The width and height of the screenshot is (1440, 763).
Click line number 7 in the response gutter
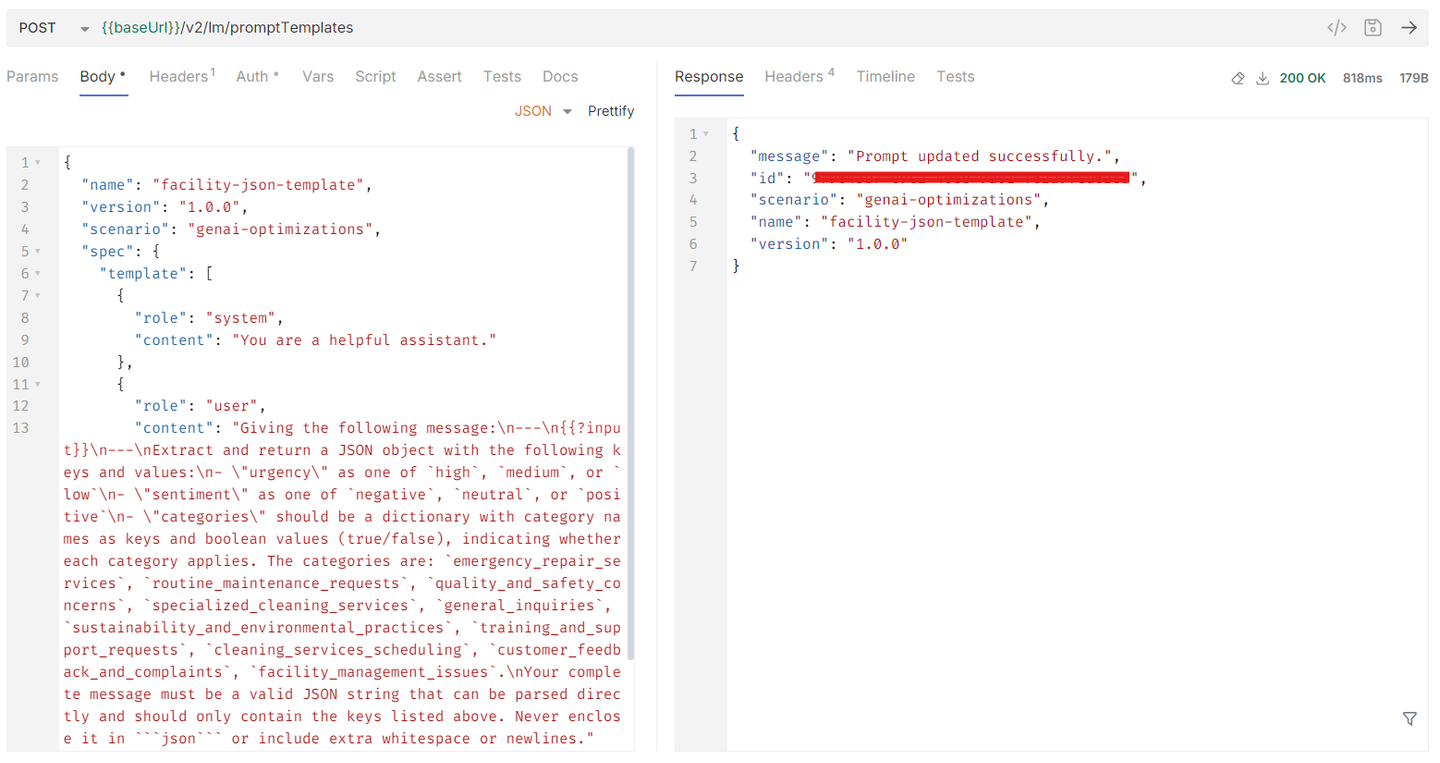tap(692, 266)
